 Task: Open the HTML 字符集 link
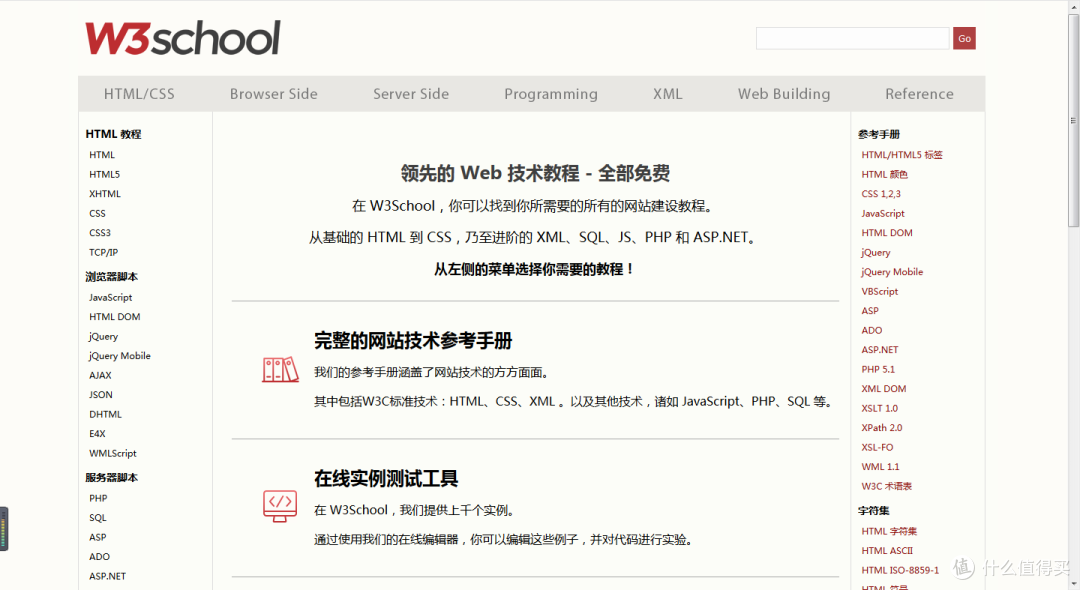pos(889,531)
